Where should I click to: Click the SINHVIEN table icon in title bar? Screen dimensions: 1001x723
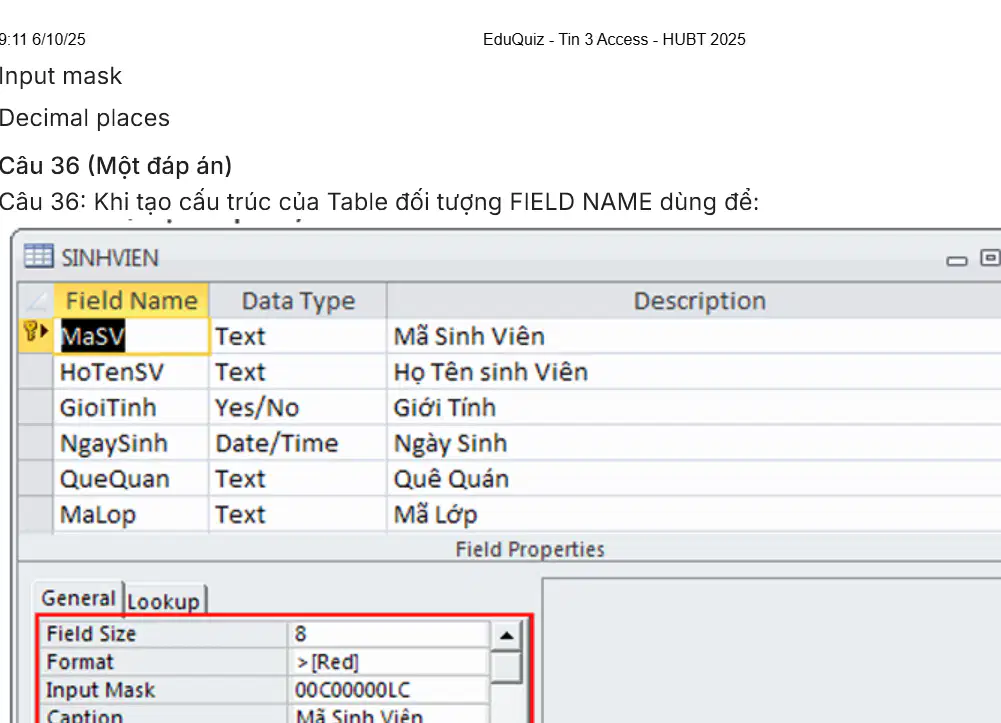coord(38,257)
